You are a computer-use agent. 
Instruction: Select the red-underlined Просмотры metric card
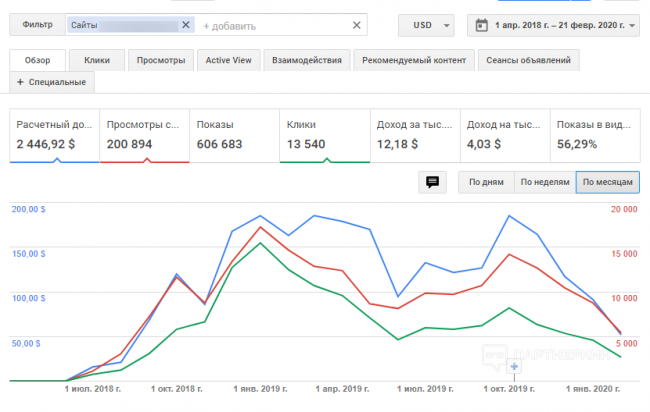point(142,135)
